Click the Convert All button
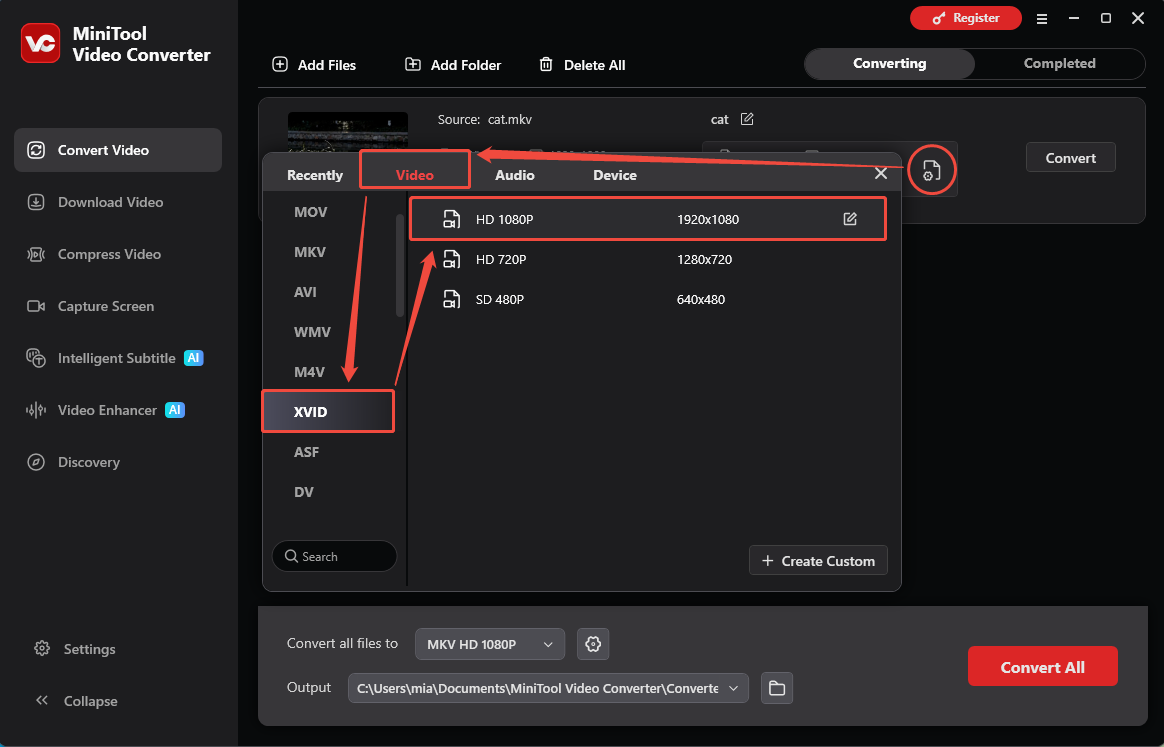Viewport: 1164px width, 747px height. [1042, 667]
